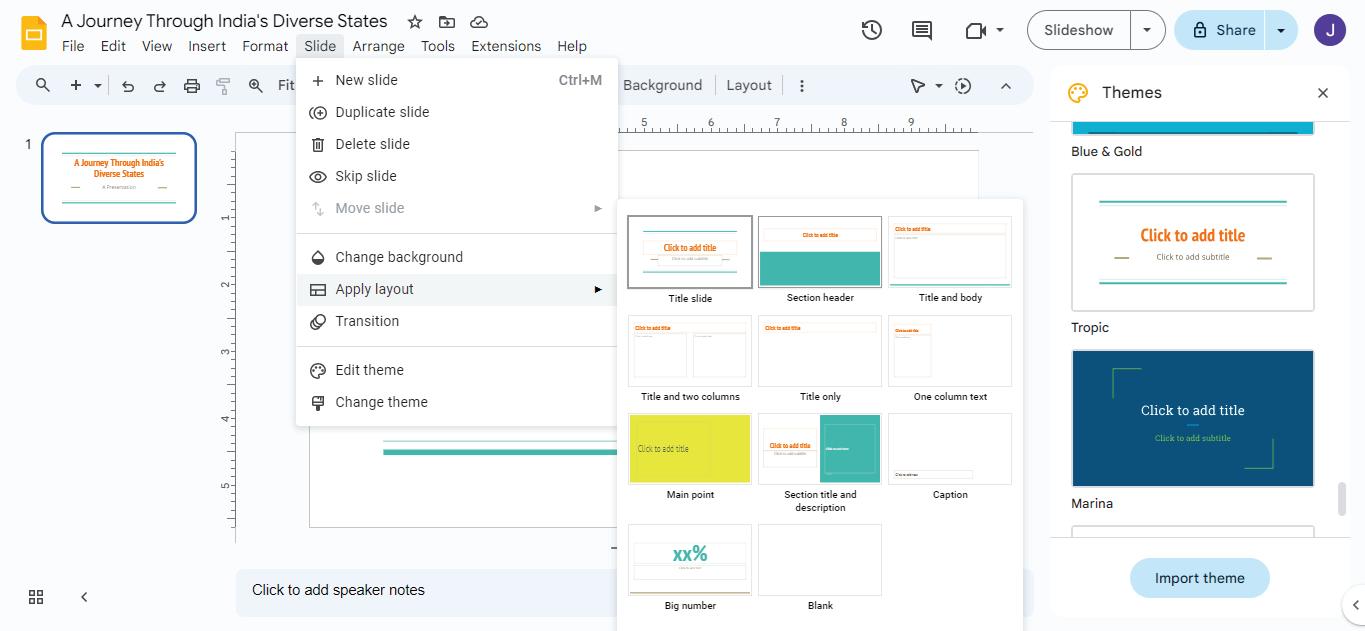Image resolution: width=1365 pixels, height=631 pixels.
Task: Apply the Marina dark blue theme
Action: 1192,418
